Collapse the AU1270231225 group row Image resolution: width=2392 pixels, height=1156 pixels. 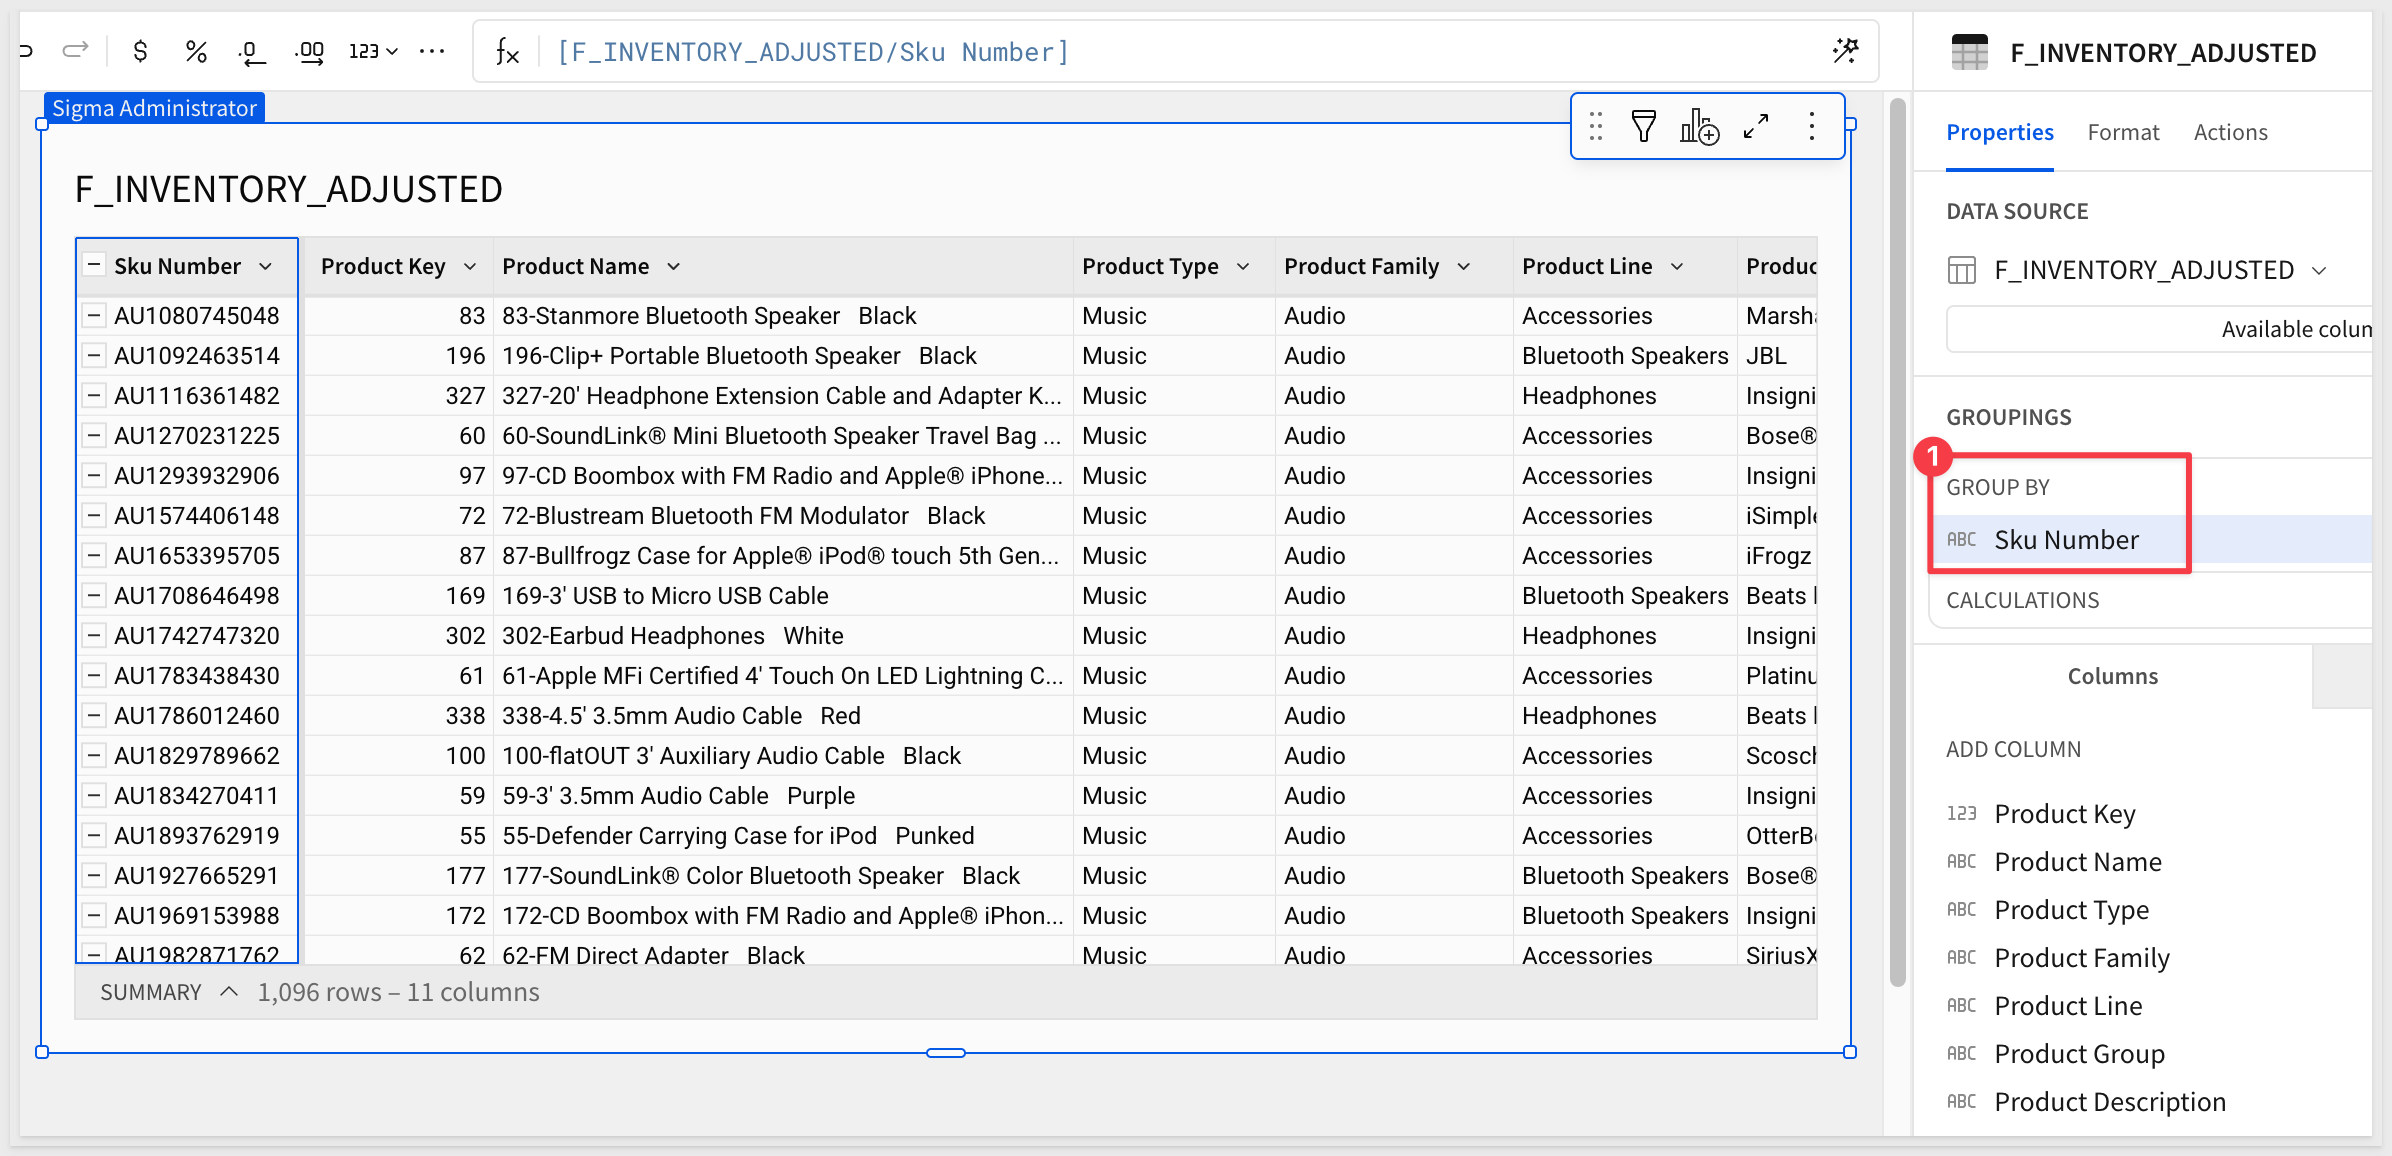pos(94,436)
